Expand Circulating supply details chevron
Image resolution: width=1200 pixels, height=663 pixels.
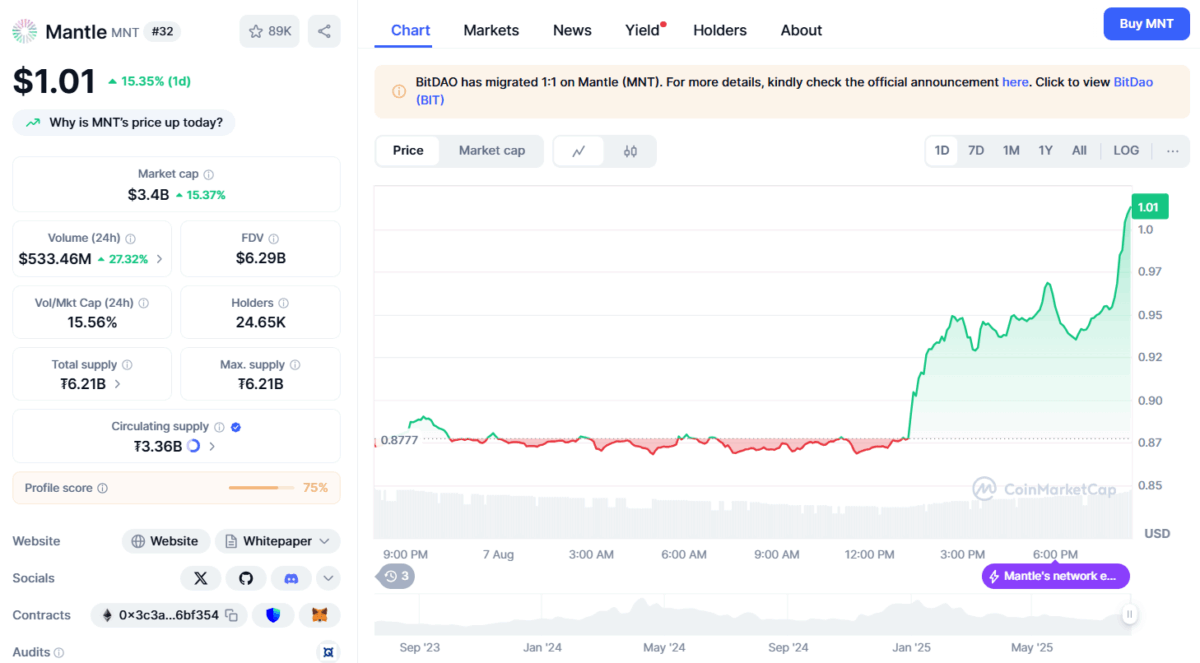coord(212,446)
